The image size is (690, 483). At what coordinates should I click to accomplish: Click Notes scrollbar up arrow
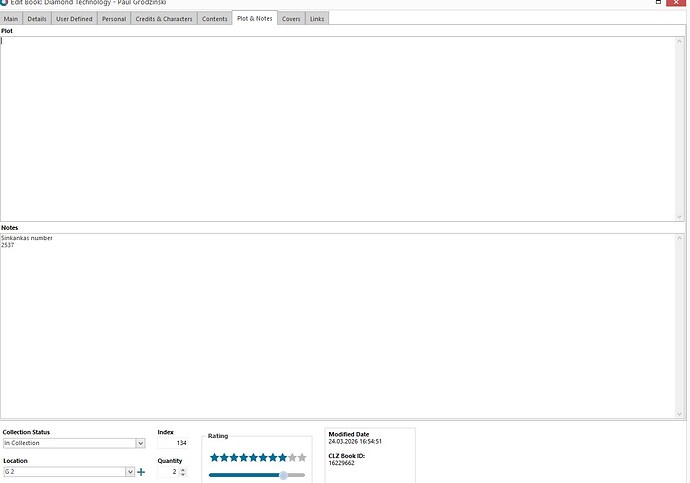(x=679, y=238)
